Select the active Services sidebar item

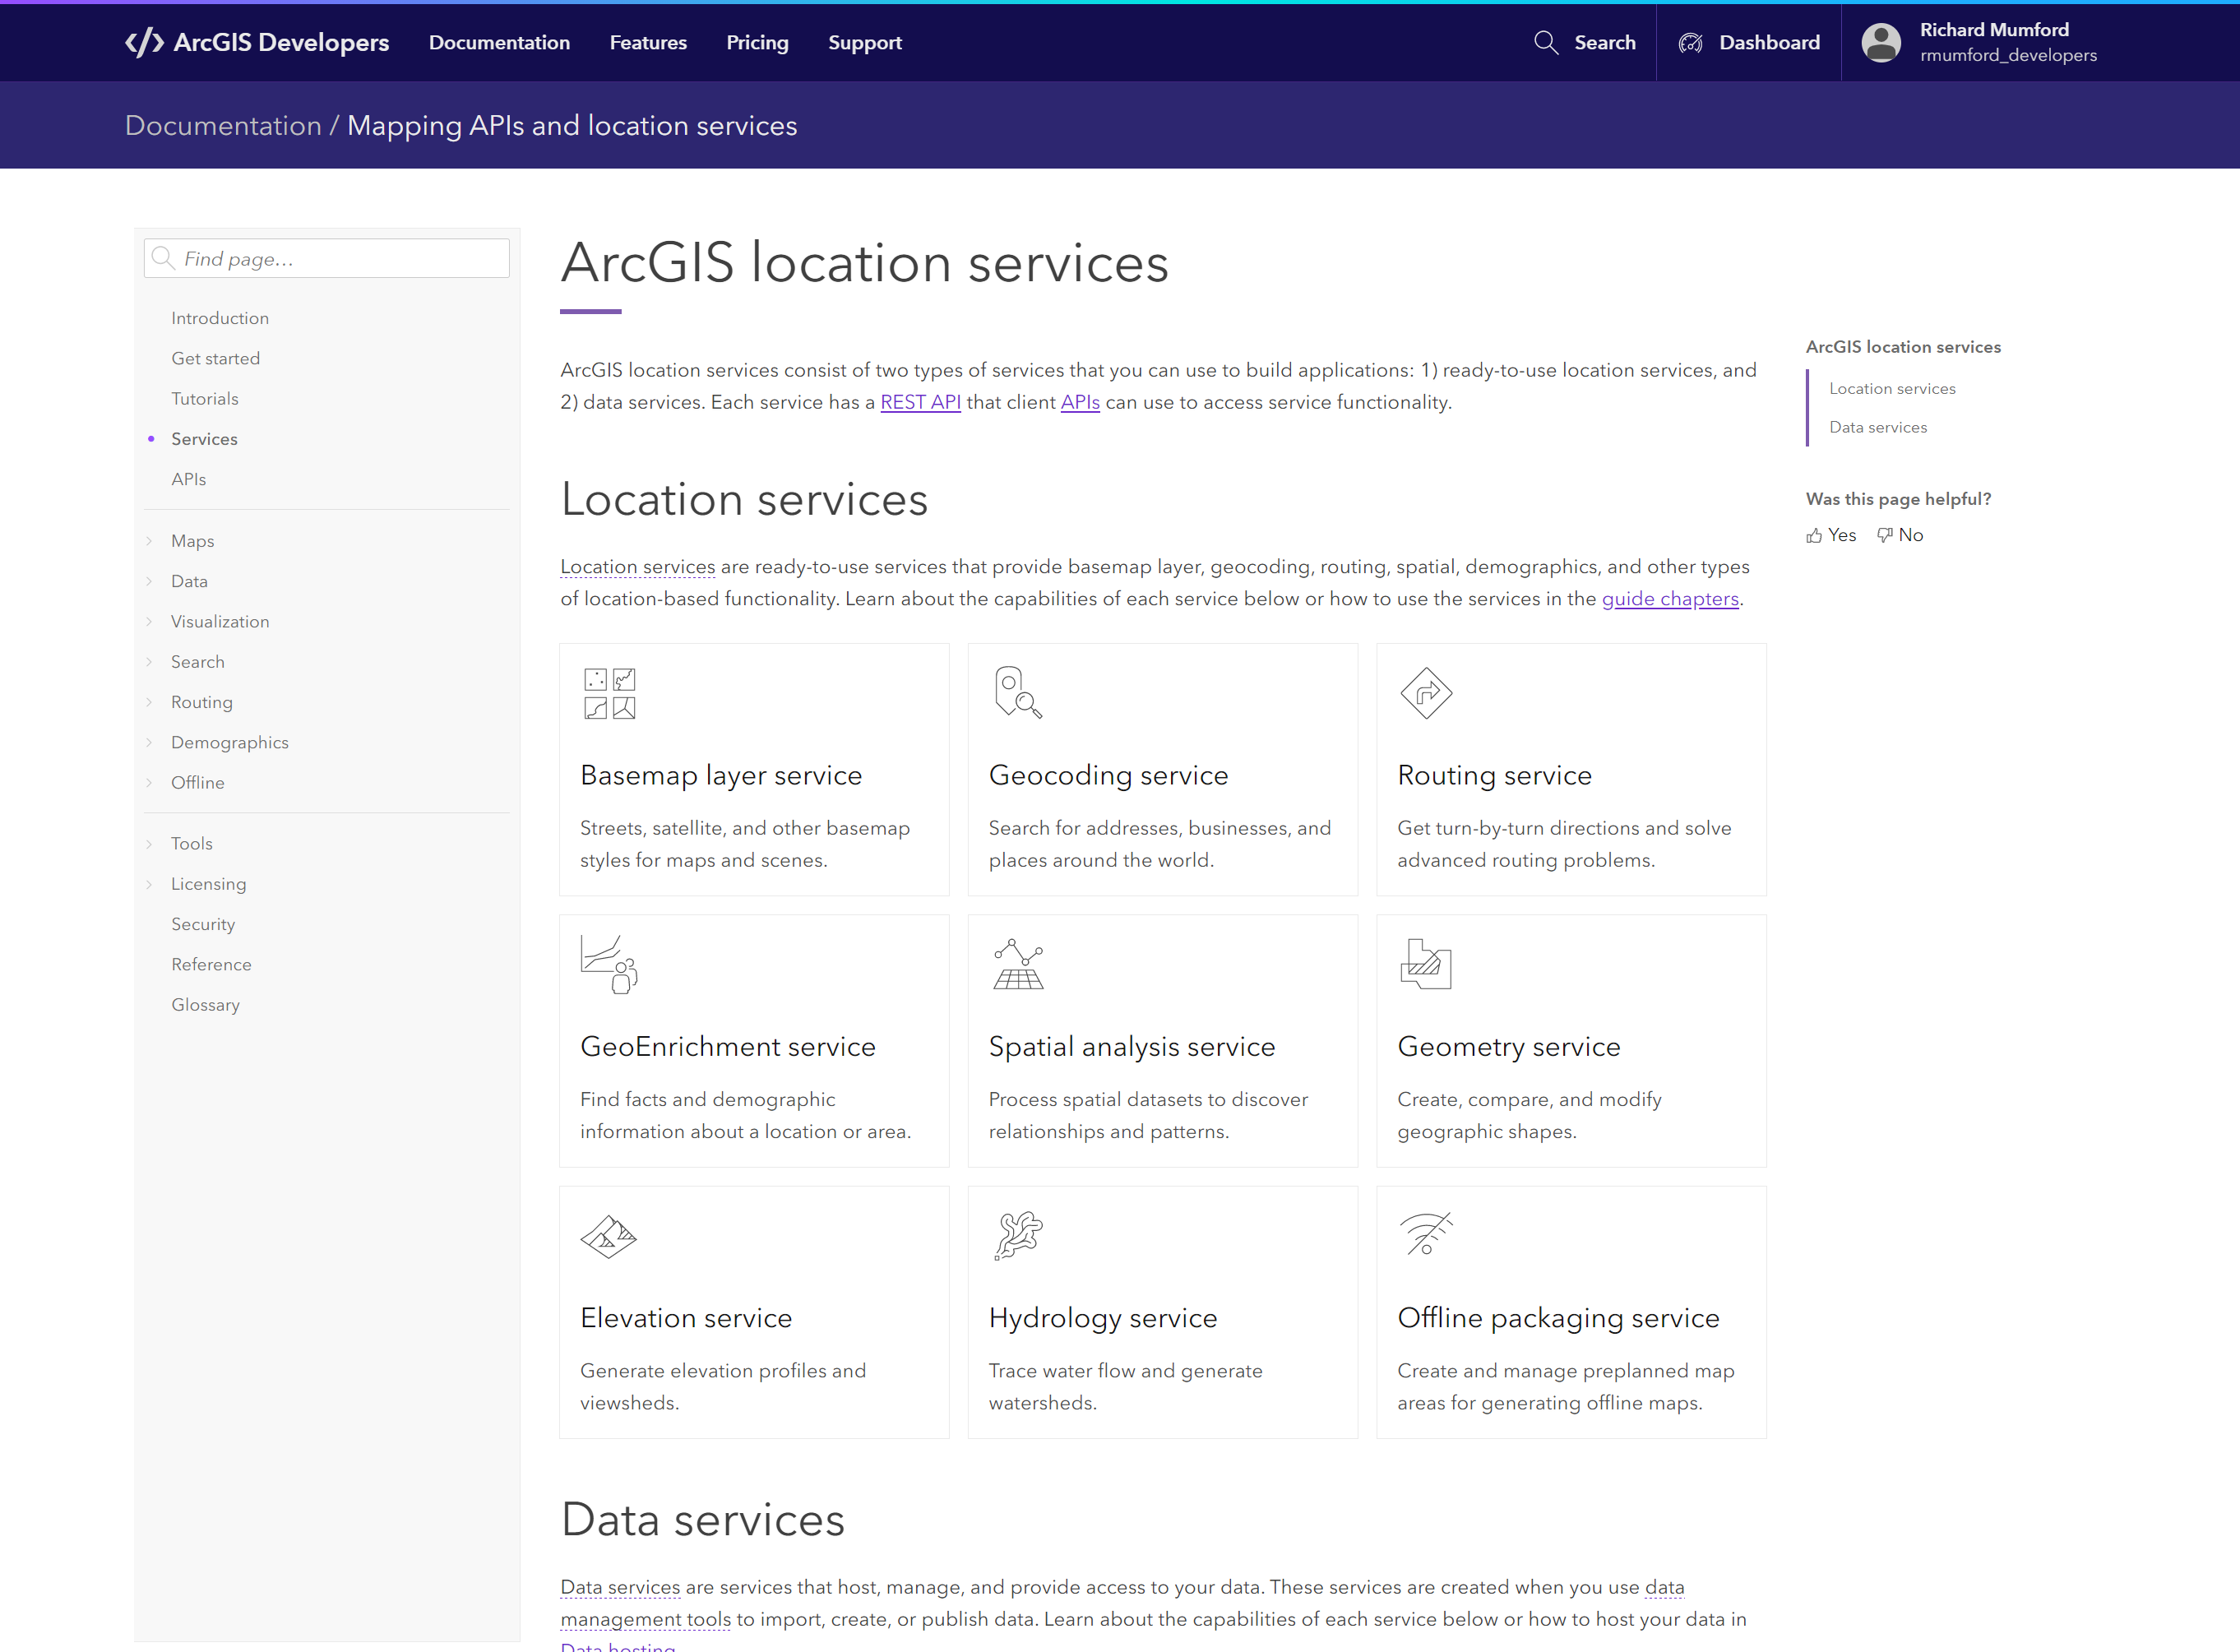pyautogui.click(x=204, y=439)
